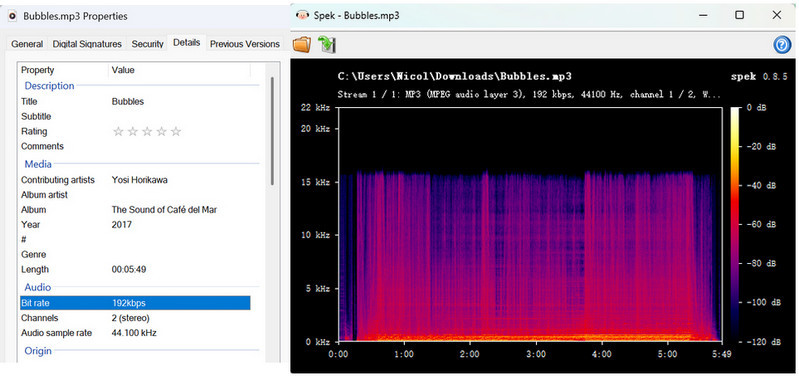Click the -60 dB scale label

(x=762, y=225)
